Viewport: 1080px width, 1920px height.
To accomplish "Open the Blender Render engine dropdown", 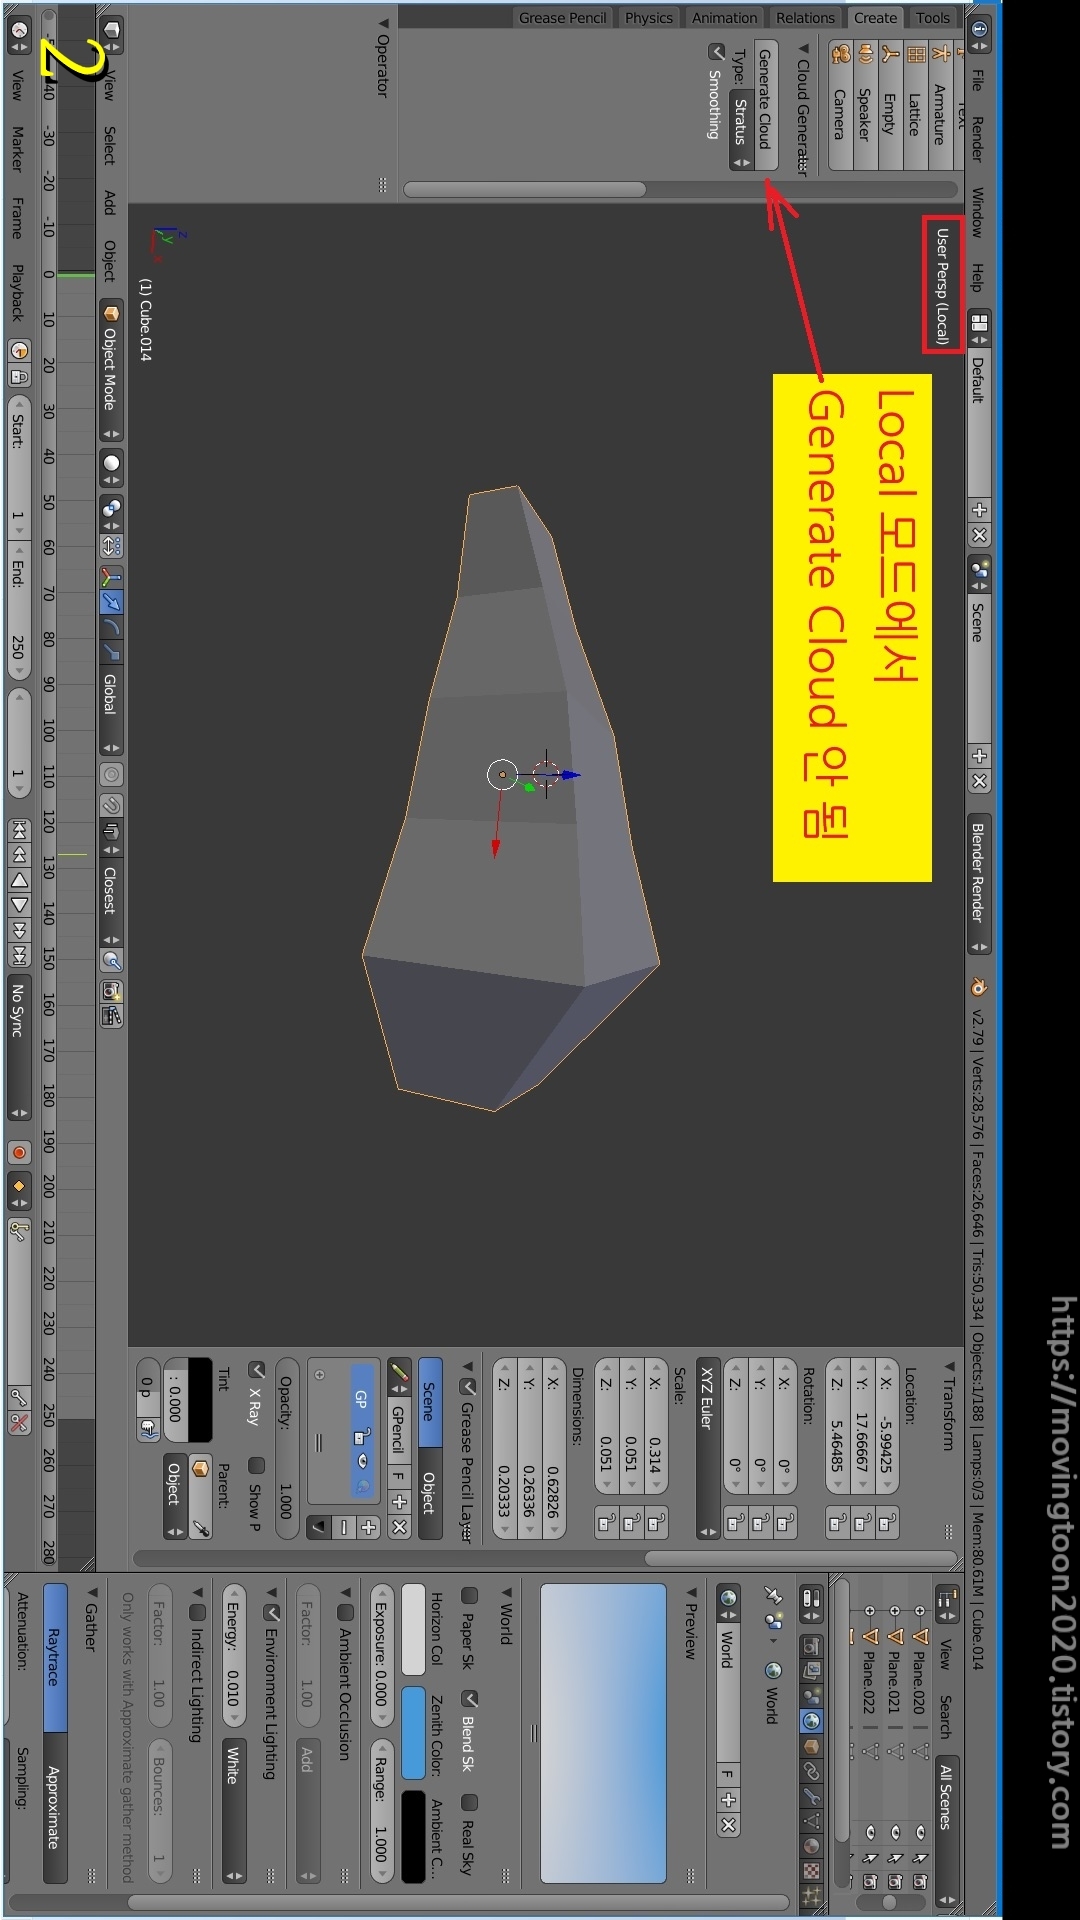I will [x=978, y=884].
